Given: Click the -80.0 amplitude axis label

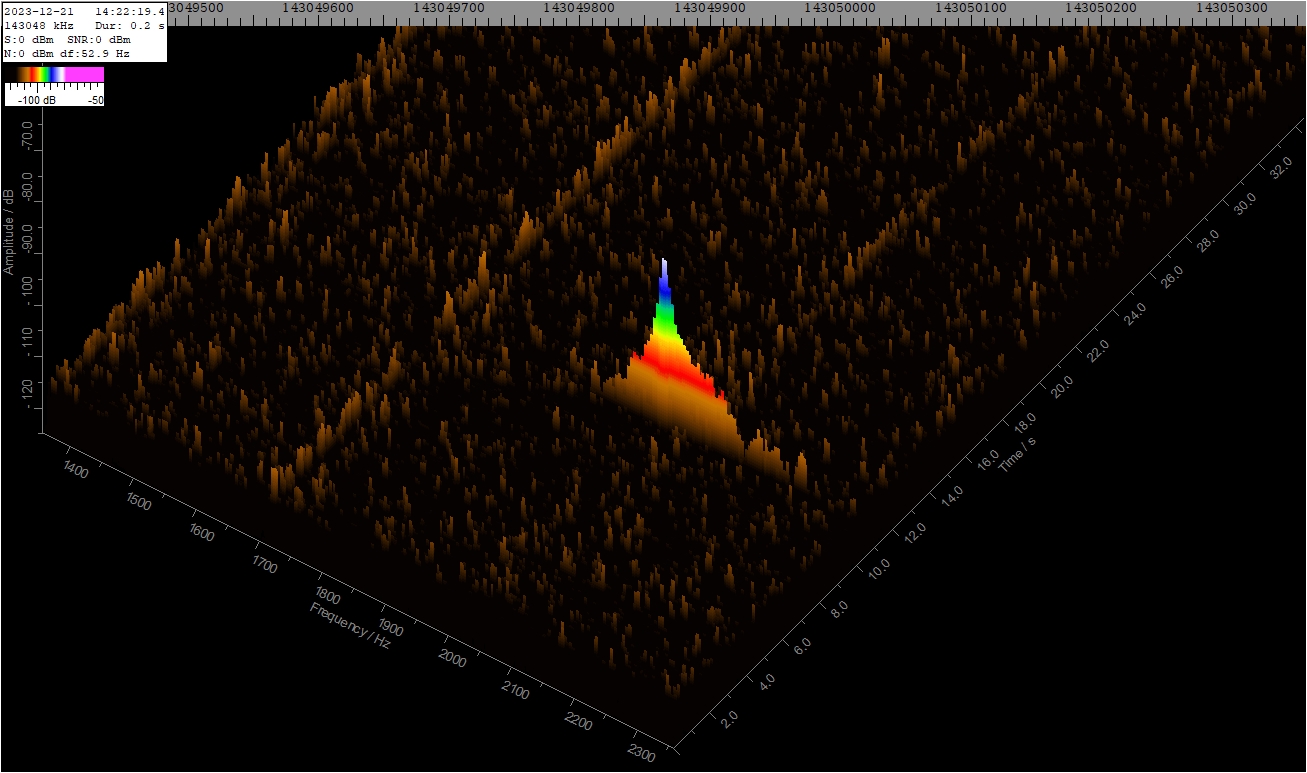Looking at the screenshot, I should [x=25, y=187].
